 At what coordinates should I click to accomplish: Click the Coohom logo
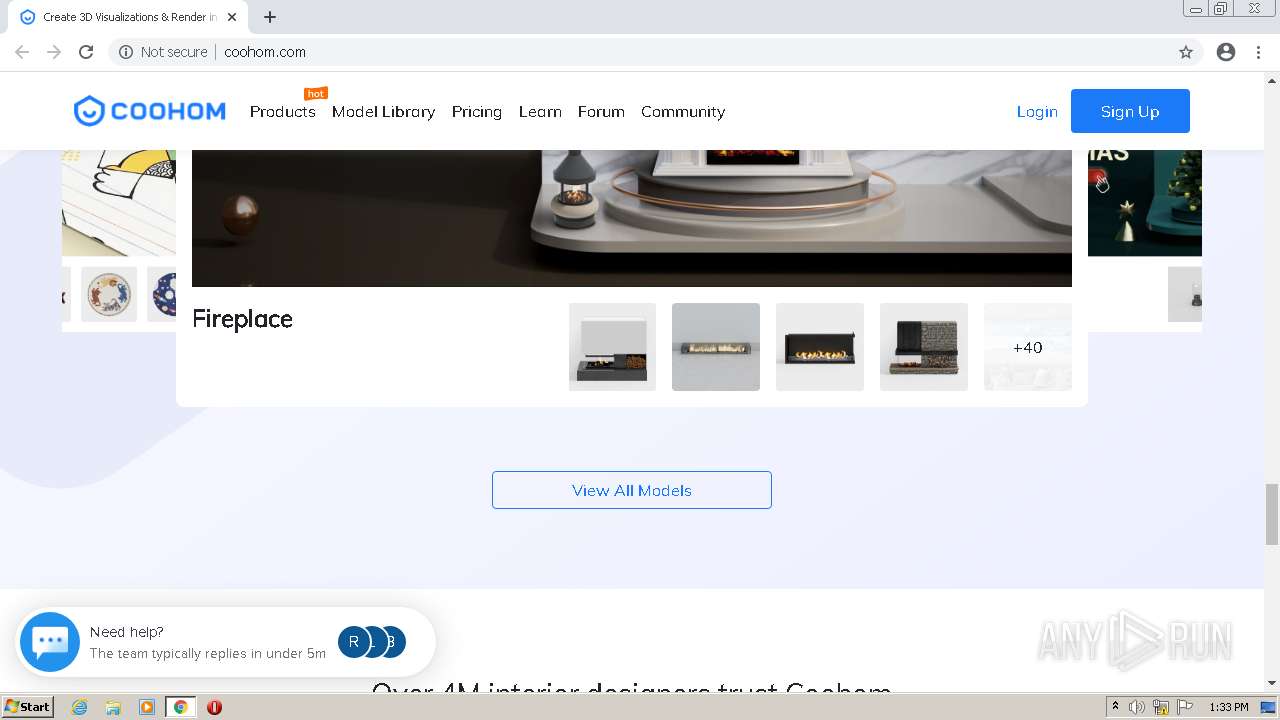point(150,111)
